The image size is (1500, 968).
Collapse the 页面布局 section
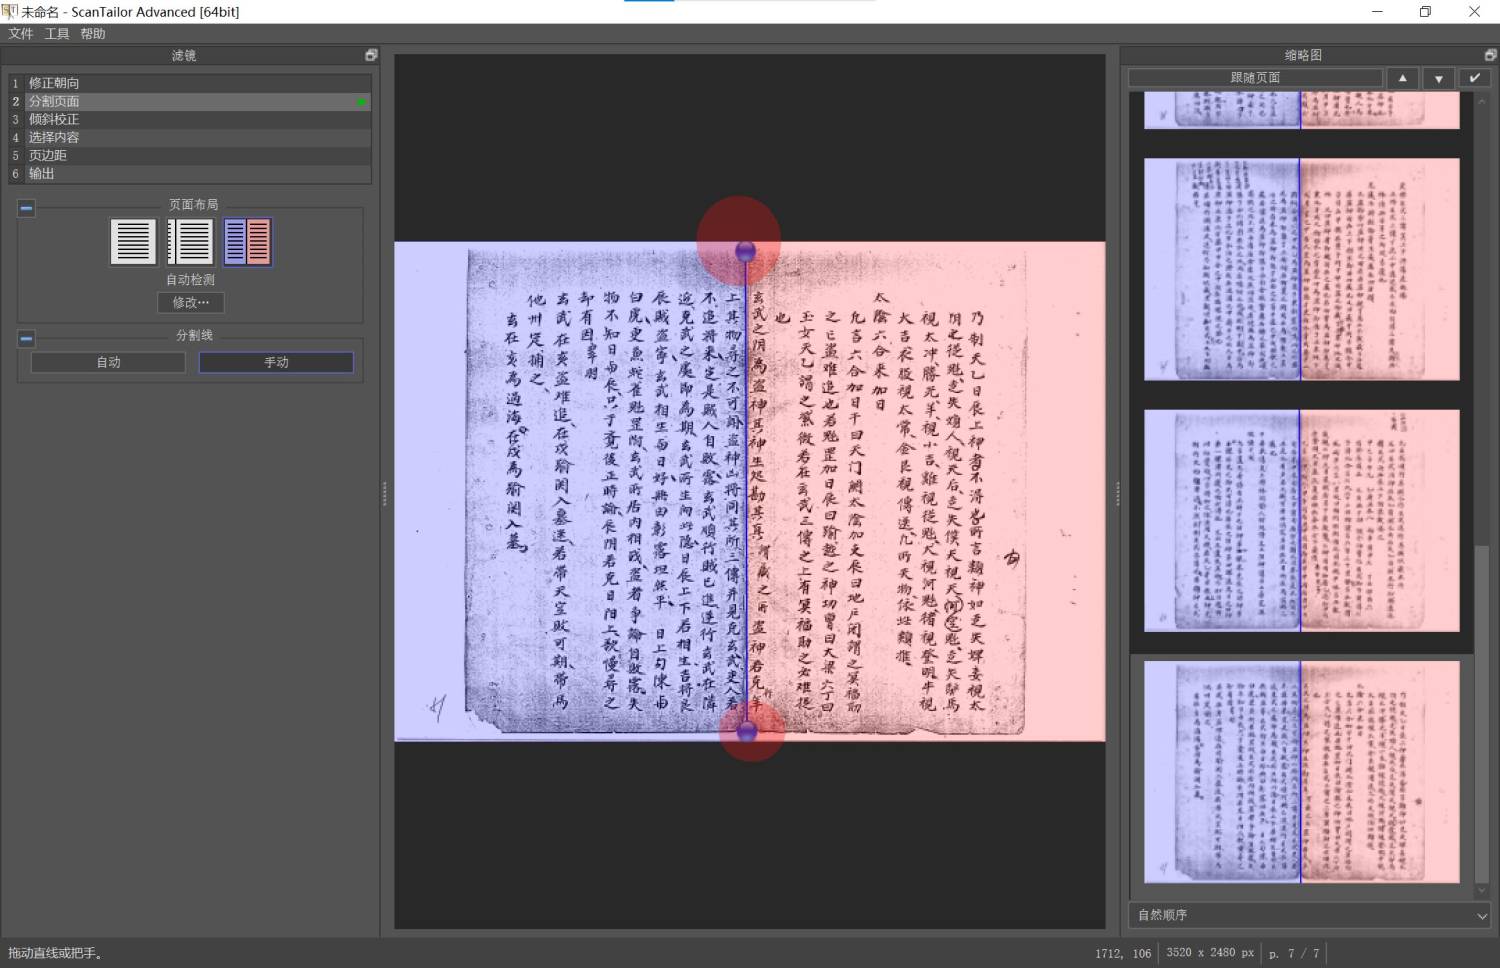pos(26,208)
